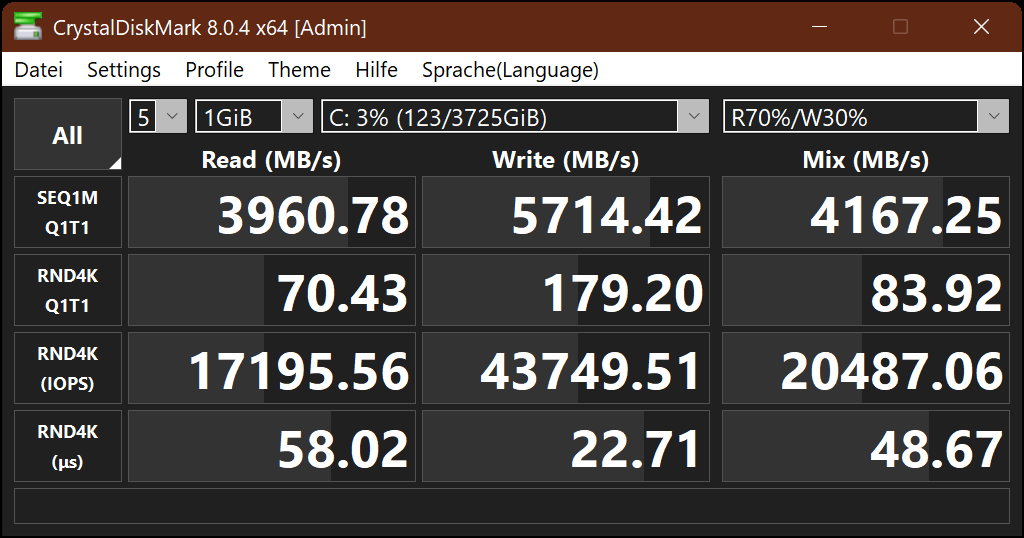Run the SEQ1M Q1T1 test

click(68, 212)
